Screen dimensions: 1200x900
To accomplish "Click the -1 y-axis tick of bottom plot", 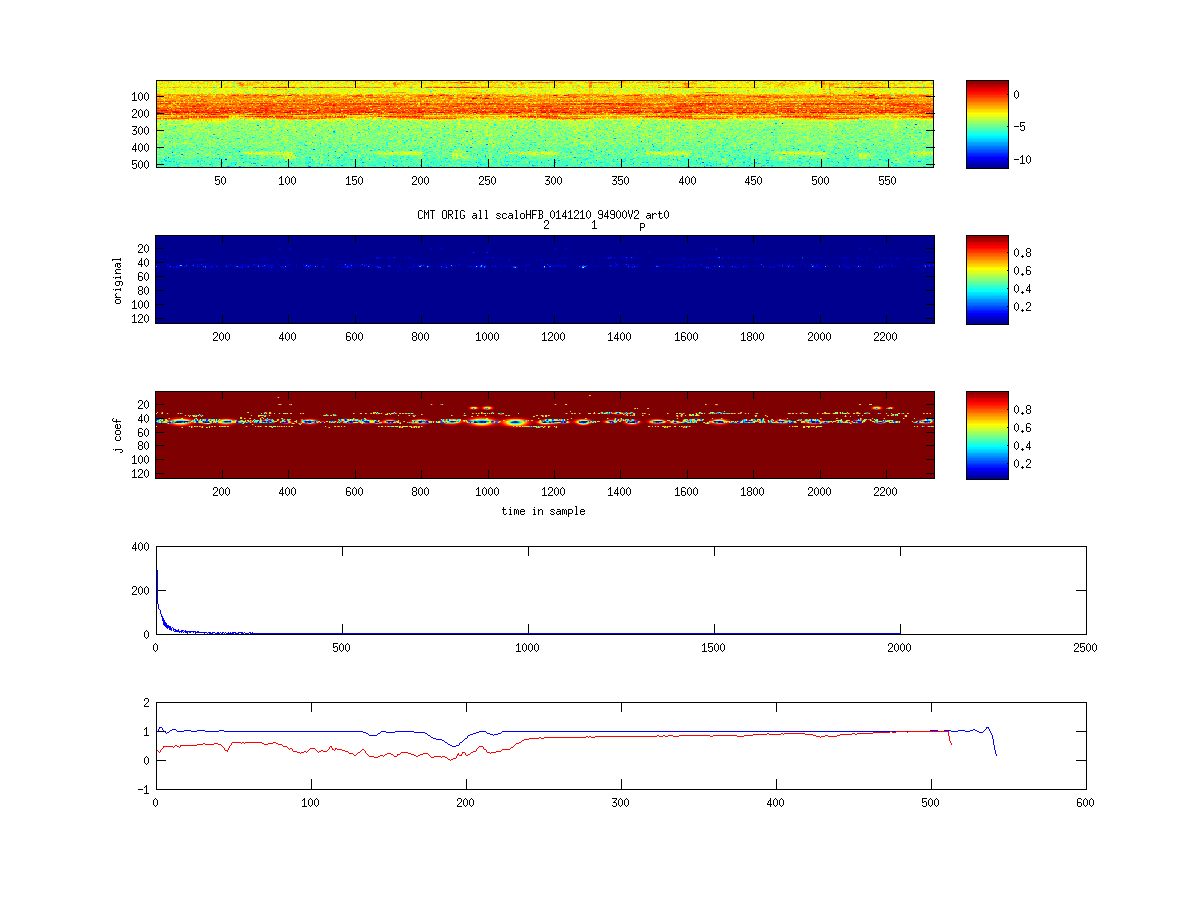I will [x=143, y=789].
